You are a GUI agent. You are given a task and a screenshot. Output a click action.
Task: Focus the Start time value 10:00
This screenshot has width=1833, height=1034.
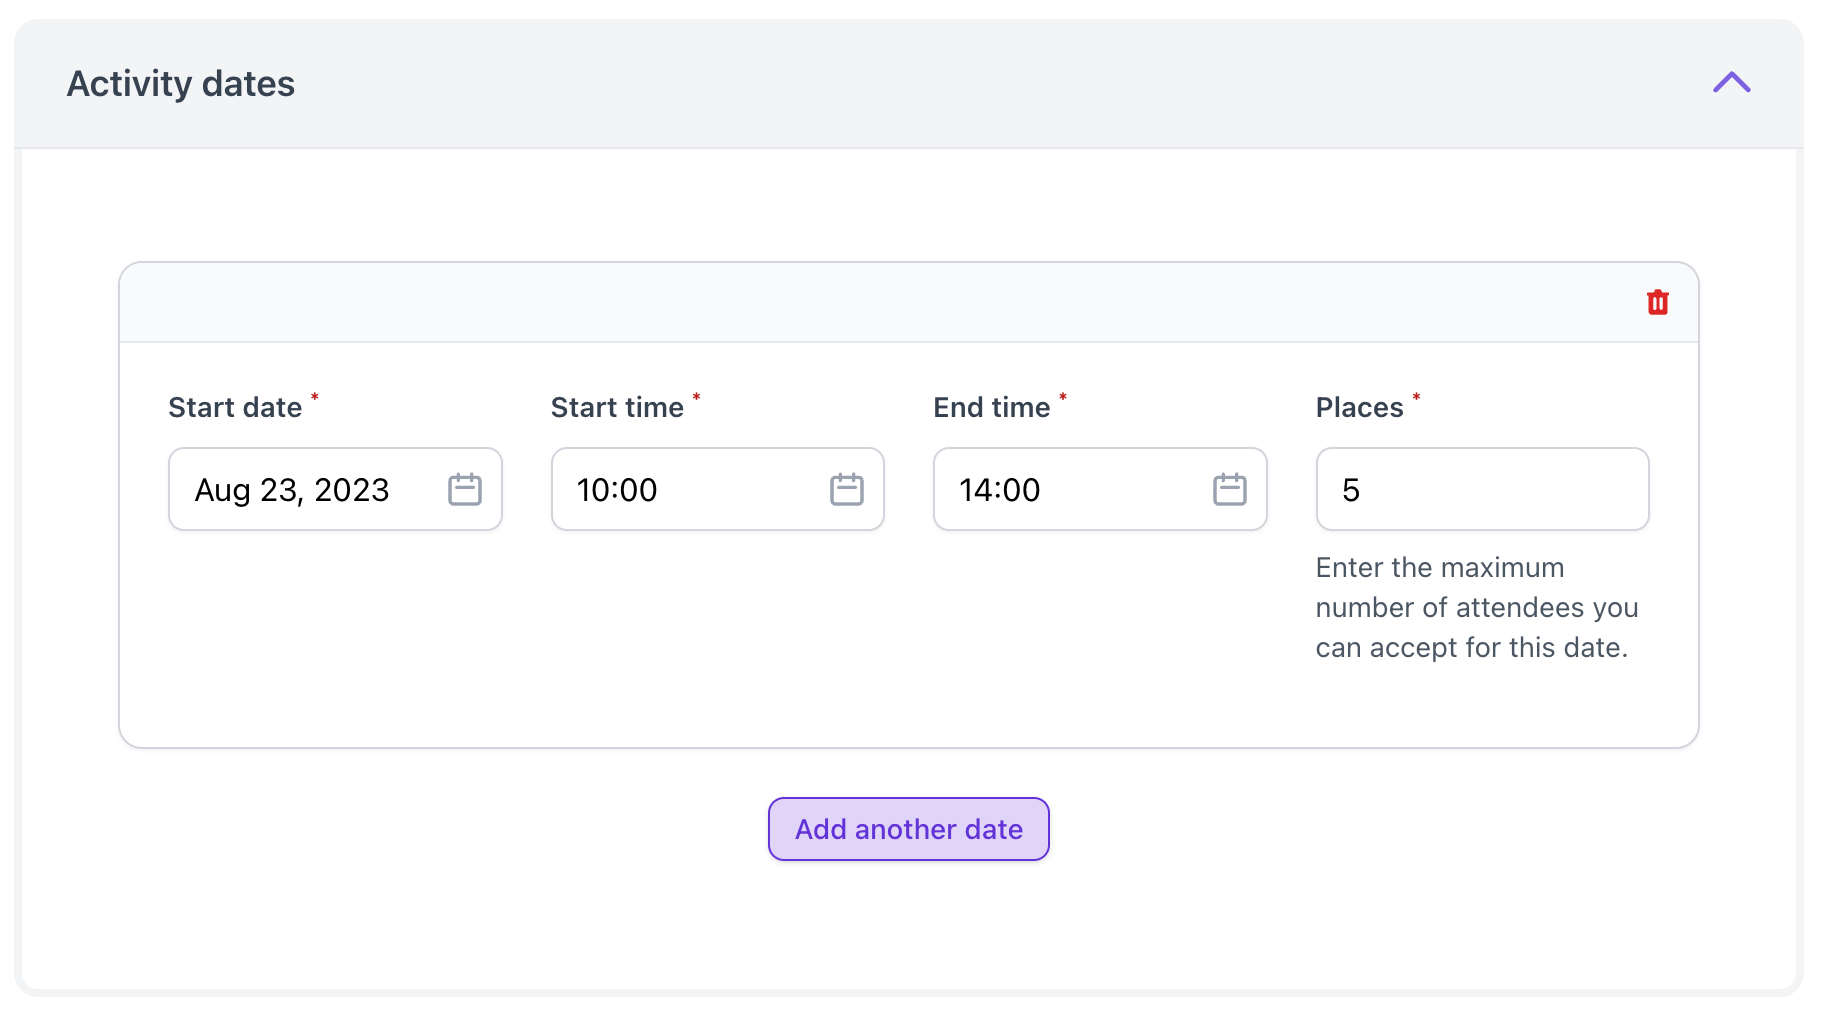click(617, 490)
